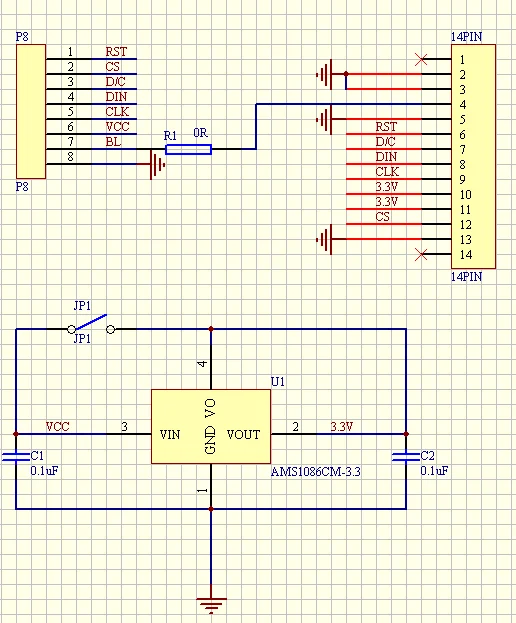Select capacitor C2 0.1uF symbol
Screen dimensions: 516x623
pos(406,457)
